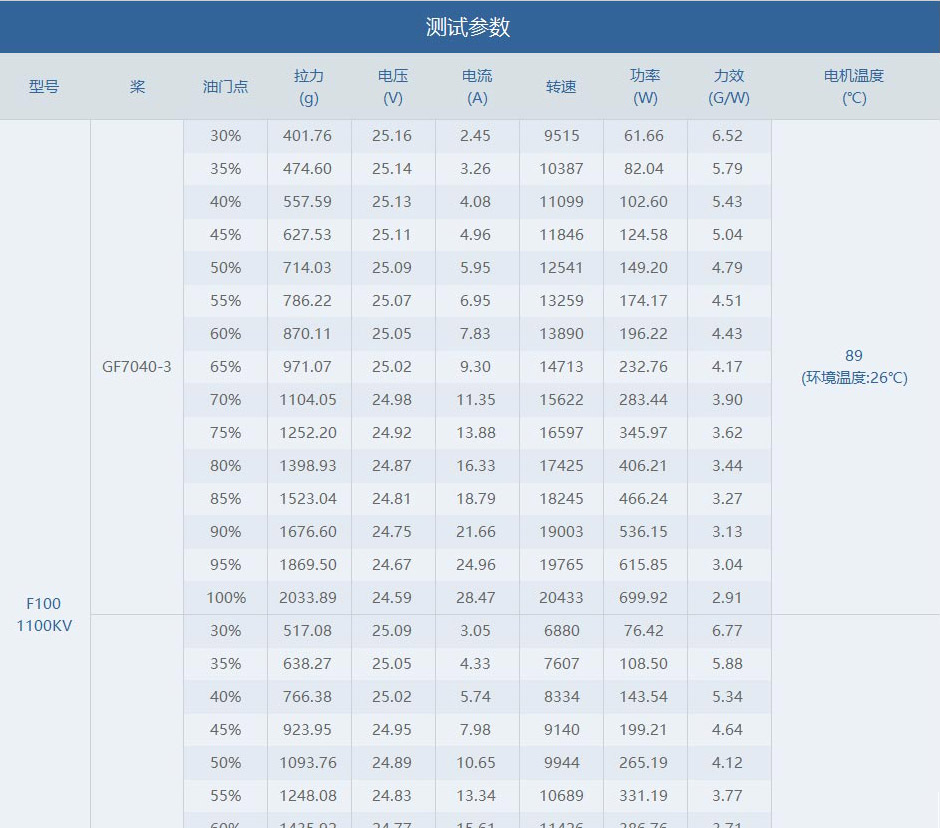Click the power value 108.50
Viewport: 940px width, 828px height.
(x=643, y=663)
